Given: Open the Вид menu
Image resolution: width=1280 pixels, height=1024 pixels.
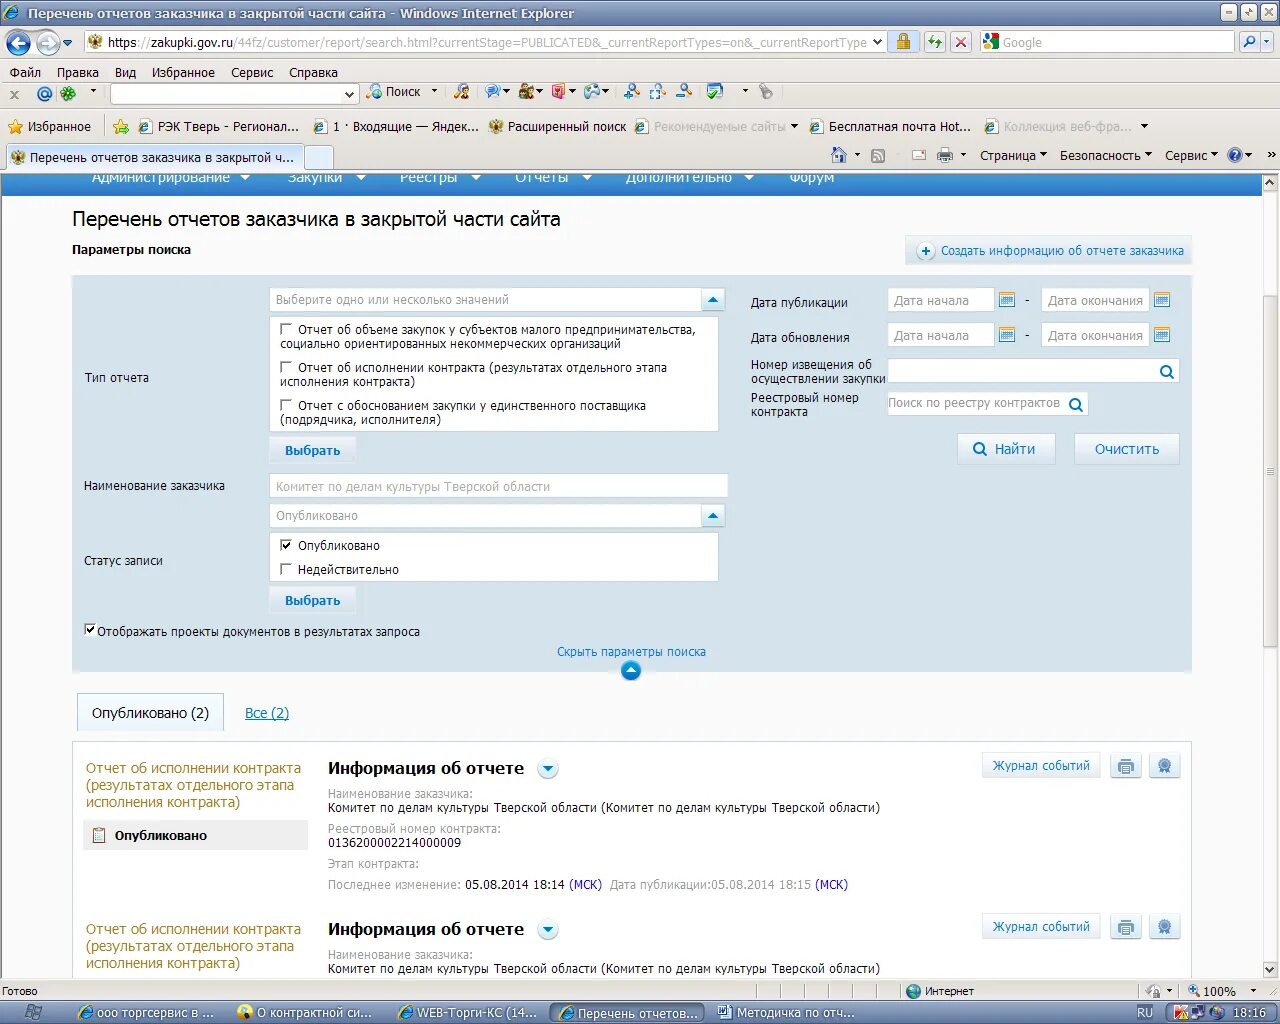Looking at the screenshot, I should (x=125, y=72).
